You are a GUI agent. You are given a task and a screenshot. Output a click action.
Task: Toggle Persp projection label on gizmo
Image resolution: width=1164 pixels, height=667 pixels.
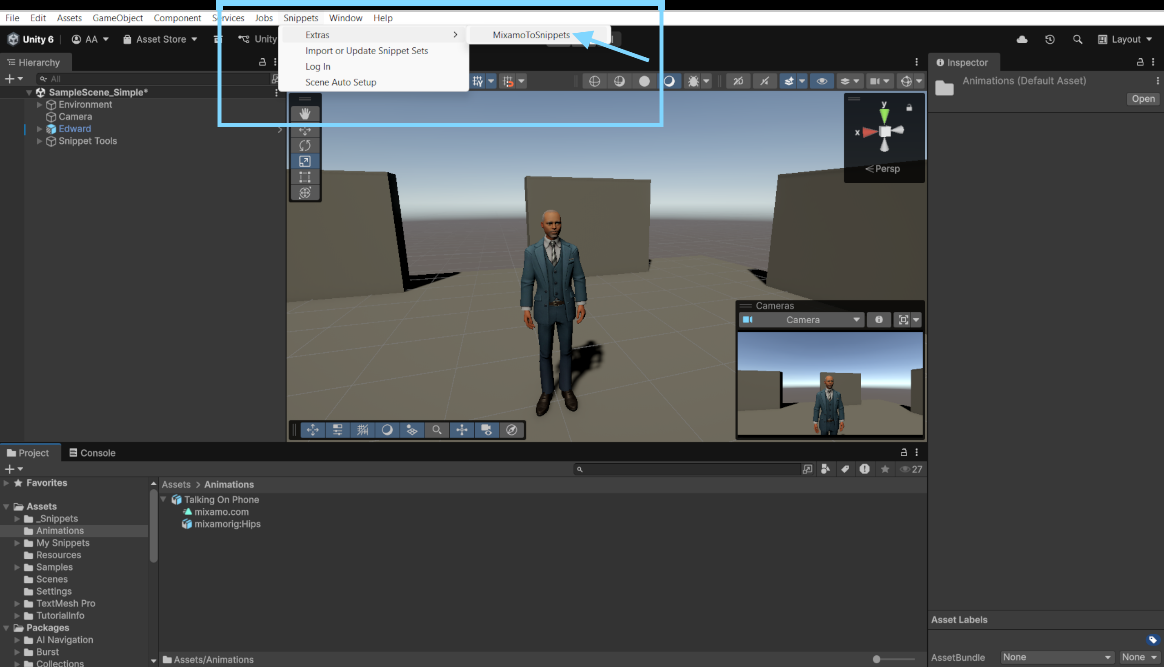click(x=883, y=169)
